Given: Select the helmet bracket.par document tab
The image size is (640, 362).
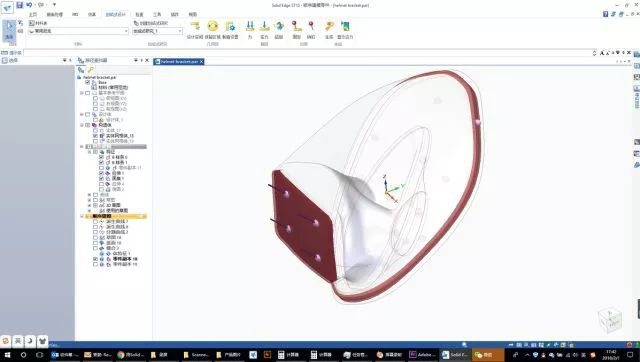Looking at the screenshot, I should pos(179,62).
